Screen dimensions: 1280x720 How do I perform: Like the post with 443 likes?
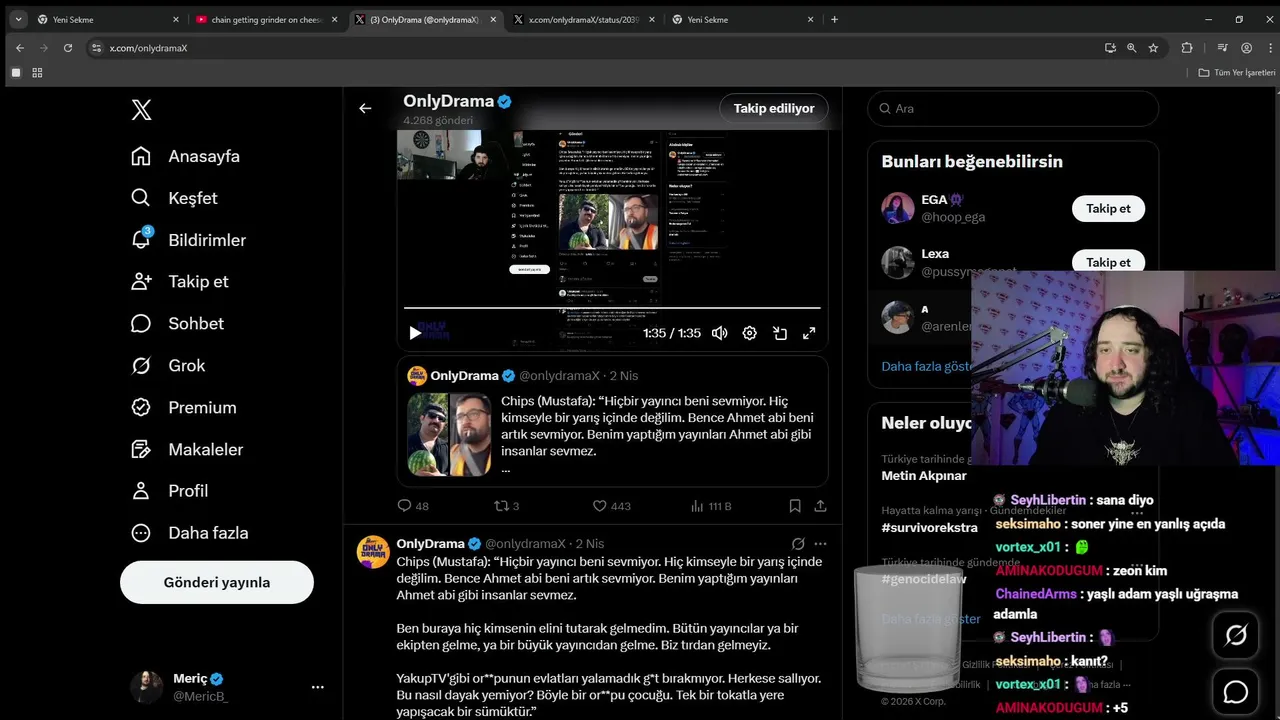pos(611,506)
